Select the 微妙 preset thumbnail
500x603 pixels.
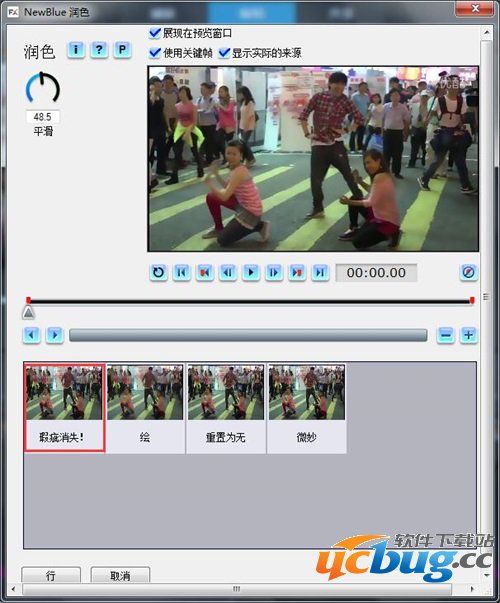click(307, 408)
